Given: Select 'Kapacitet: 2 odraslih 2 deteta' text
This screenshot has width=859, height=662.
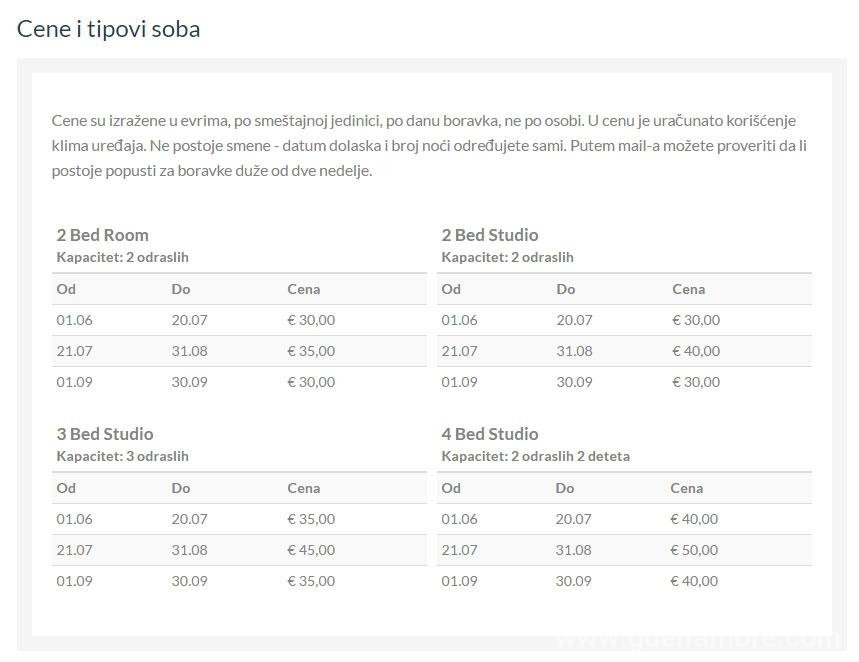Looking at the screenshot, I should [x=535, y=456].
